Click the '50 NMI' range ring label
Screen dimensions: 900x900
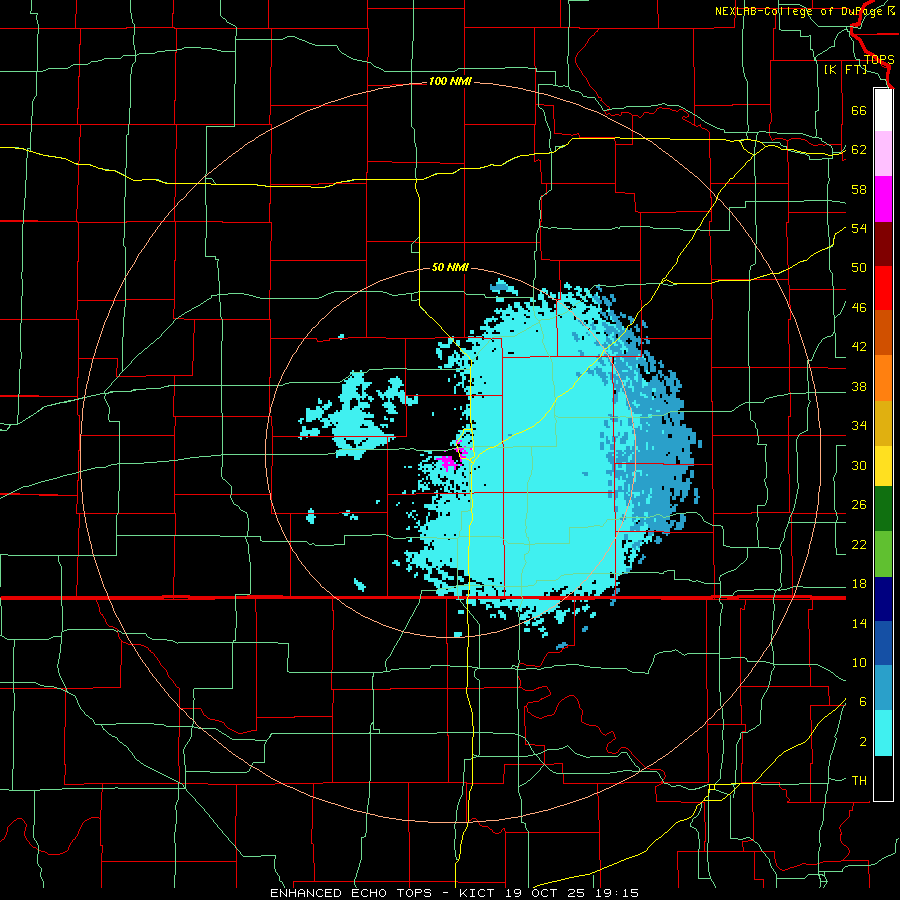tap(450, 267)
